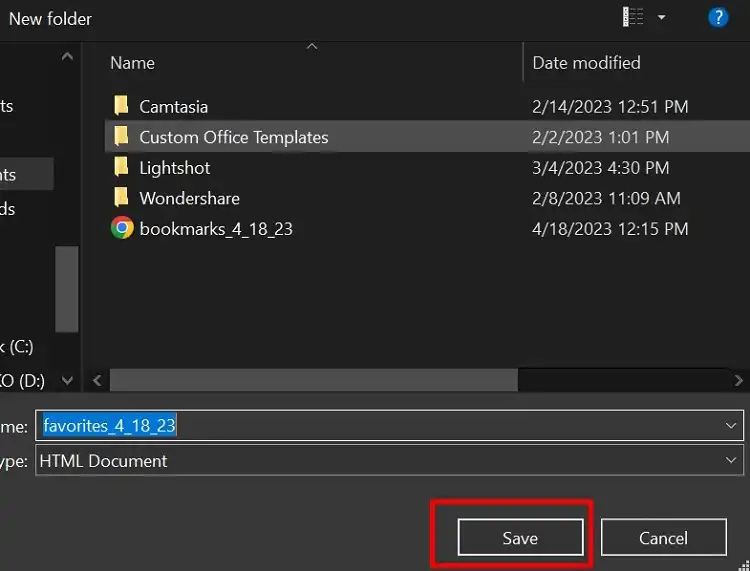Click the navigation pane vertical scrollbar thumb
The image size is (750, 571).
tap(67, 289)
